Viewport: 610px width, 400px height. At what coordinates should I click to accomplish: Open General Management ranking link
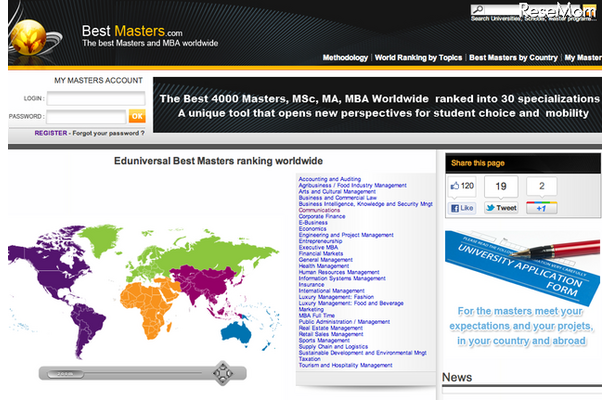325,260
